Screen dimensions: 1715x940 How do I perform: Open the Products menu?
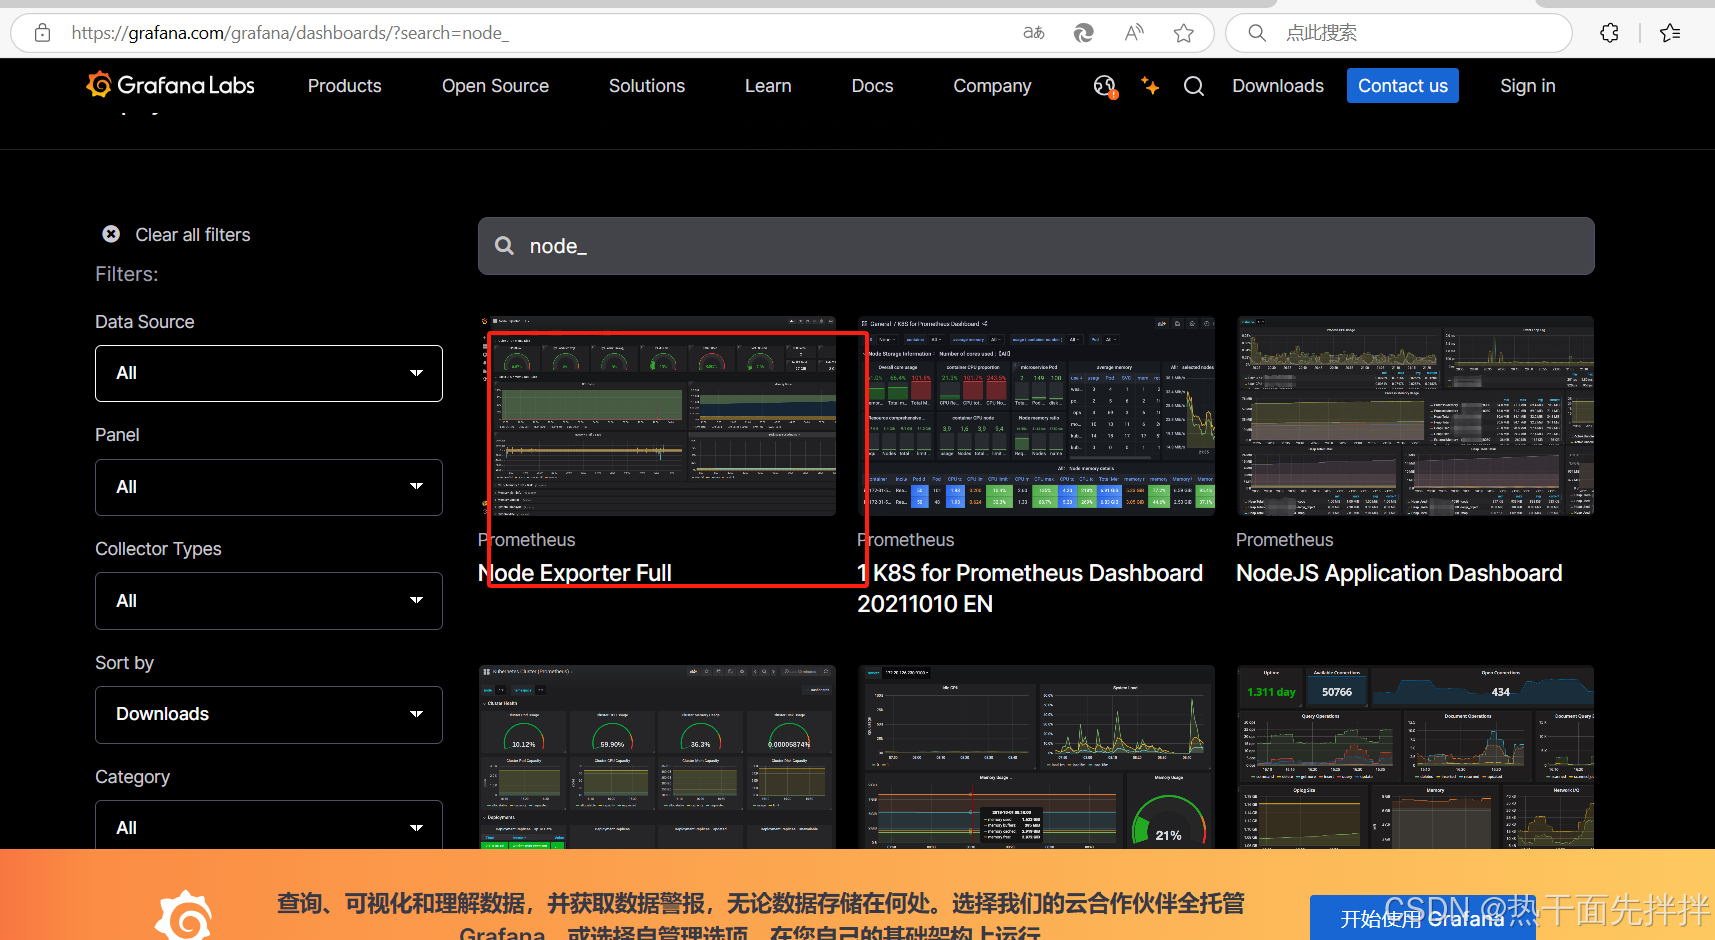[x=344, y=86]
